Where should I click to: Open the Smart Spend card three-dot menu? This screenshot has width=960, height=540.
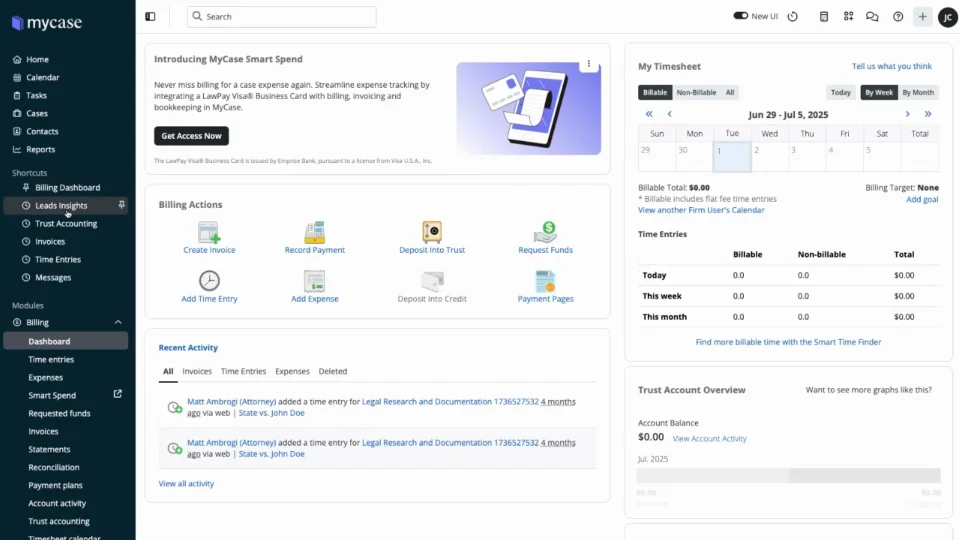588,64
